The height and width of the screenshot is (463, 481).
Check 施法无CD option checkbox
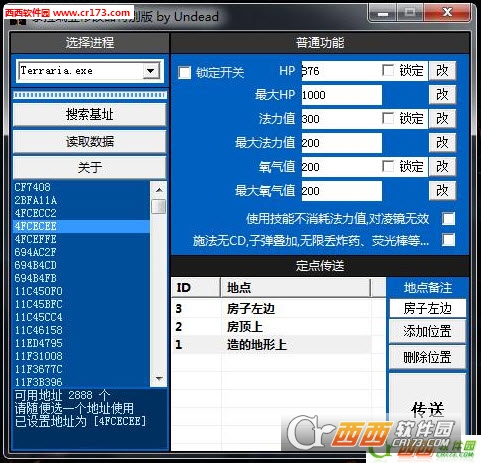[x=448, y=240]
